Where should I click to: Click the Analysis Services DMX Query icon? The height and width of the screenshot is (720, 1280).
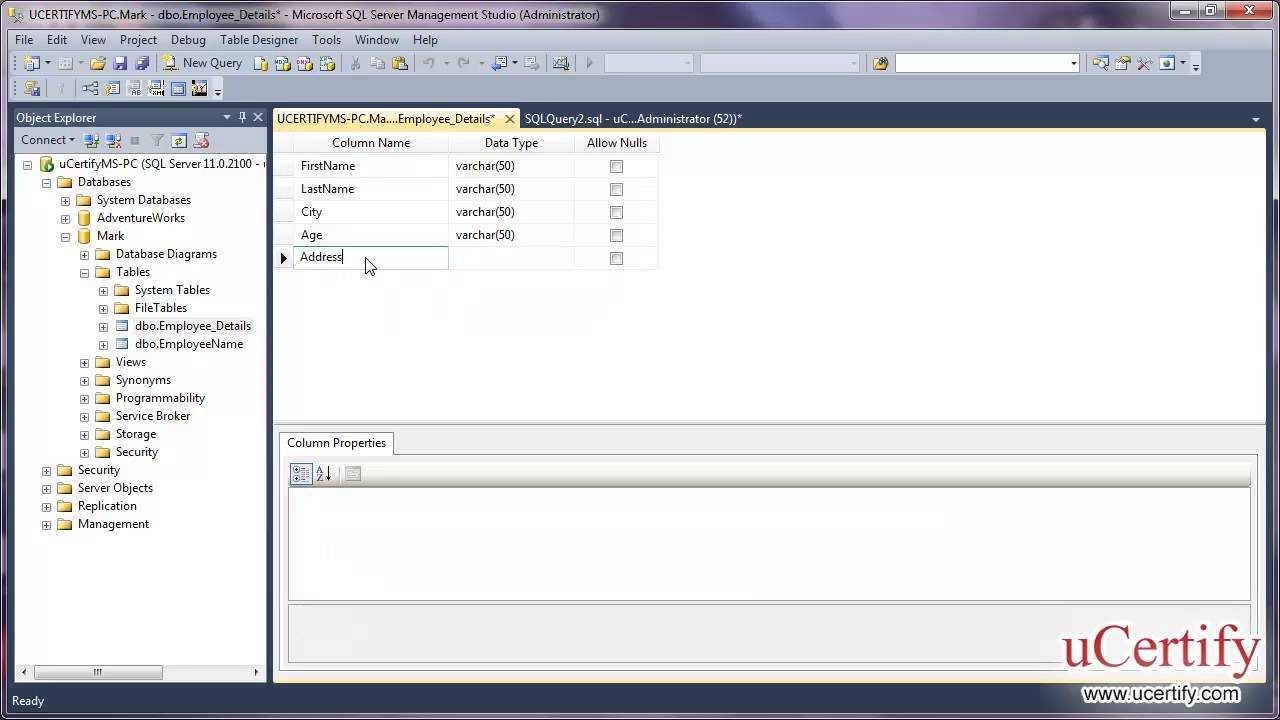304,63
